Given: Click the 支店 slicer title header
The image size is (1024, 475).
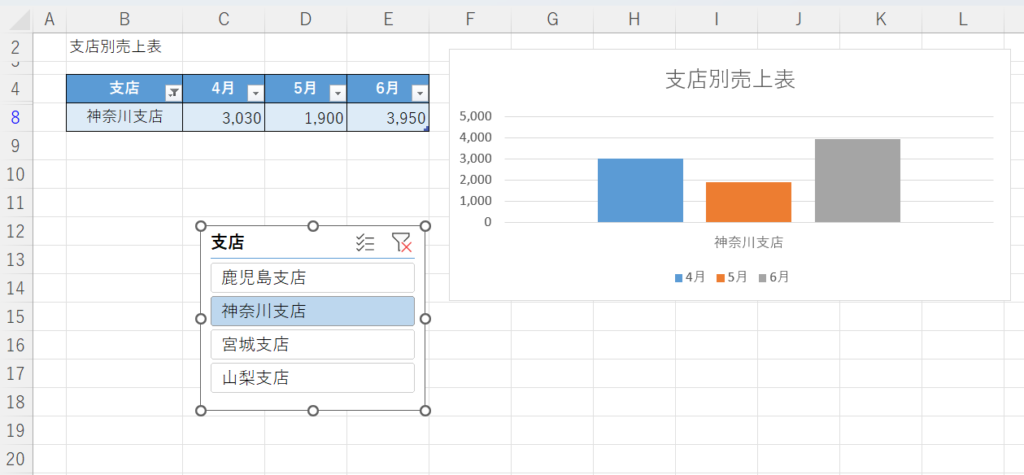Looking at the screenshot, I should pyautogui.click(x=228, y=242).
